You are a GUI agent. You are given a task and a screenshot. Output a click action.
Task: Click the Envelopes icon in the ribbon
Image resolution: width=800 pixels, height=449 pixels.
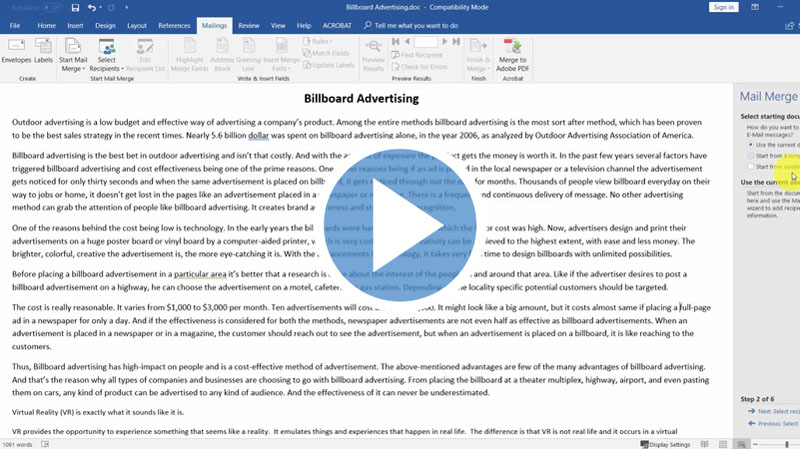18,52
